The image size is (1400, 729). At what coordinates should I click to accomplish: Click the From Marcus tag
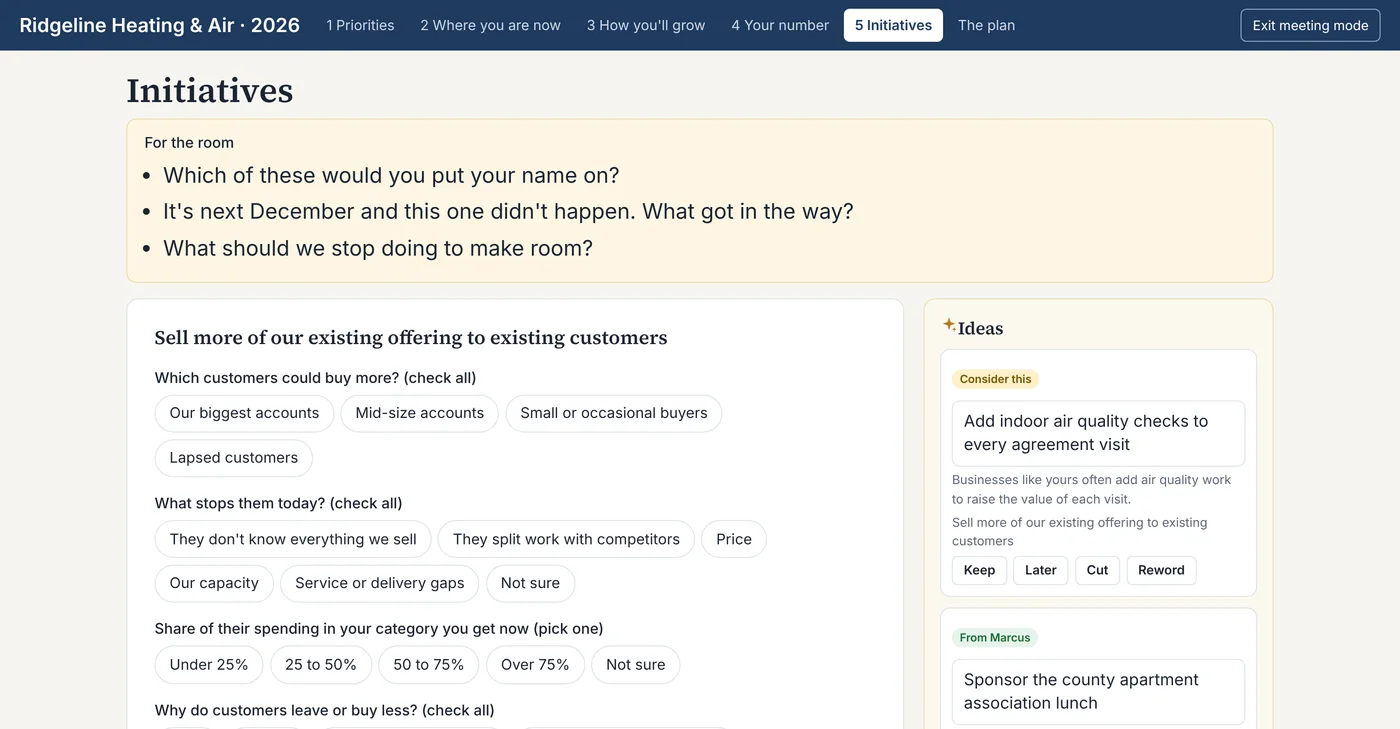click(x=994, y=638)
